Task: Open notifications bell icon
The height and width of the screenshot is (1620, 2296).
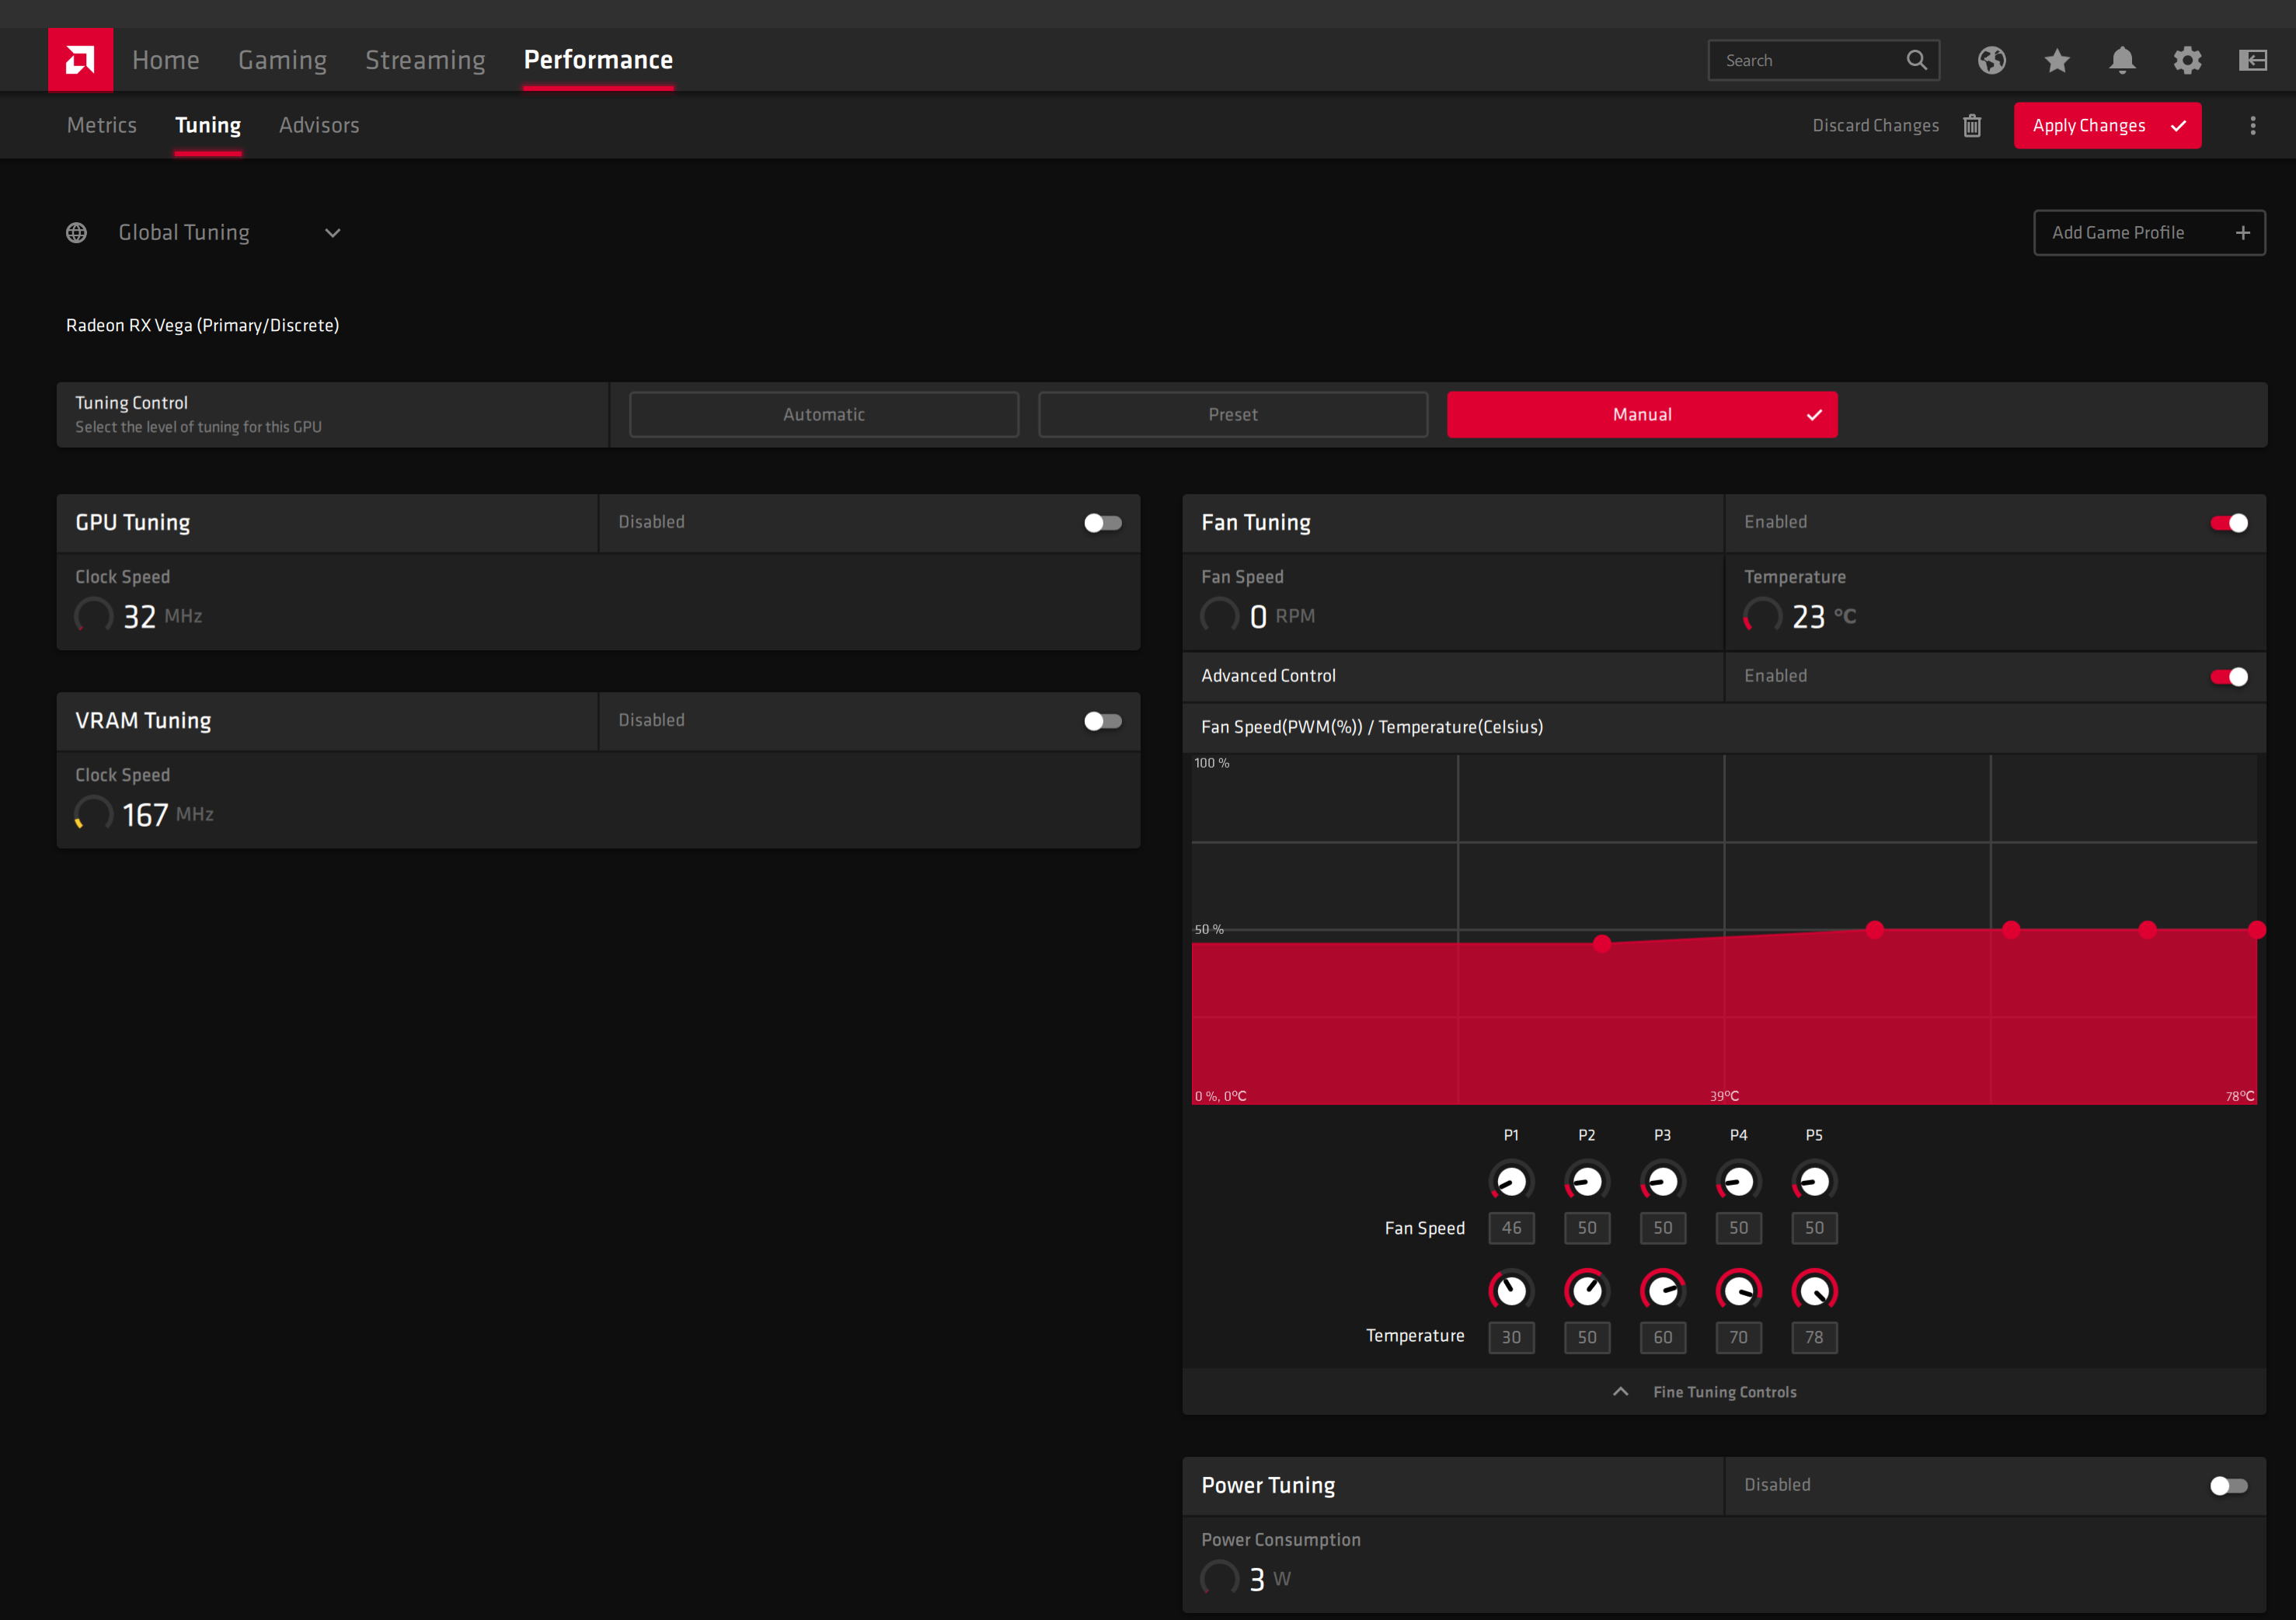Action: click(x=2122, y=61)
